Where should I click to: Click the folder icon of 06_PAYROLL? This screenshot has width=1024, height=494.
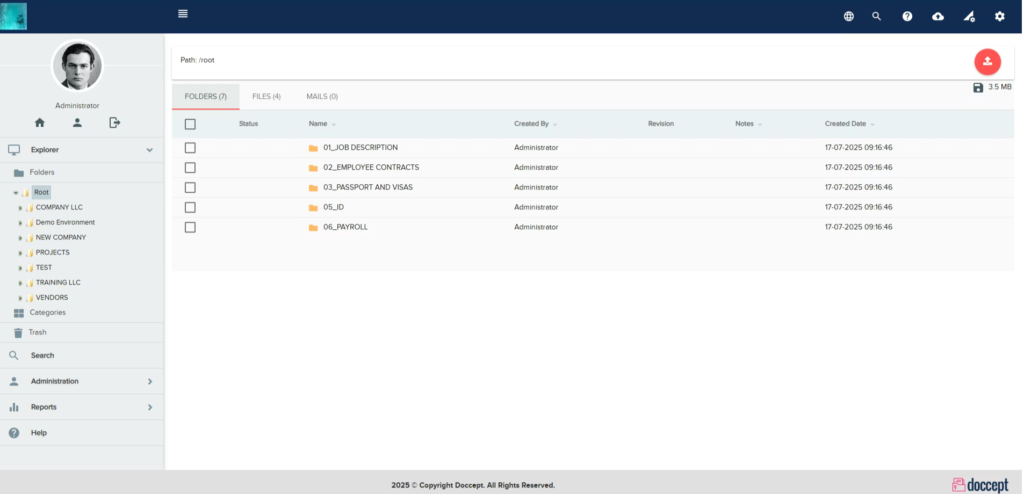tap(313, 227)
